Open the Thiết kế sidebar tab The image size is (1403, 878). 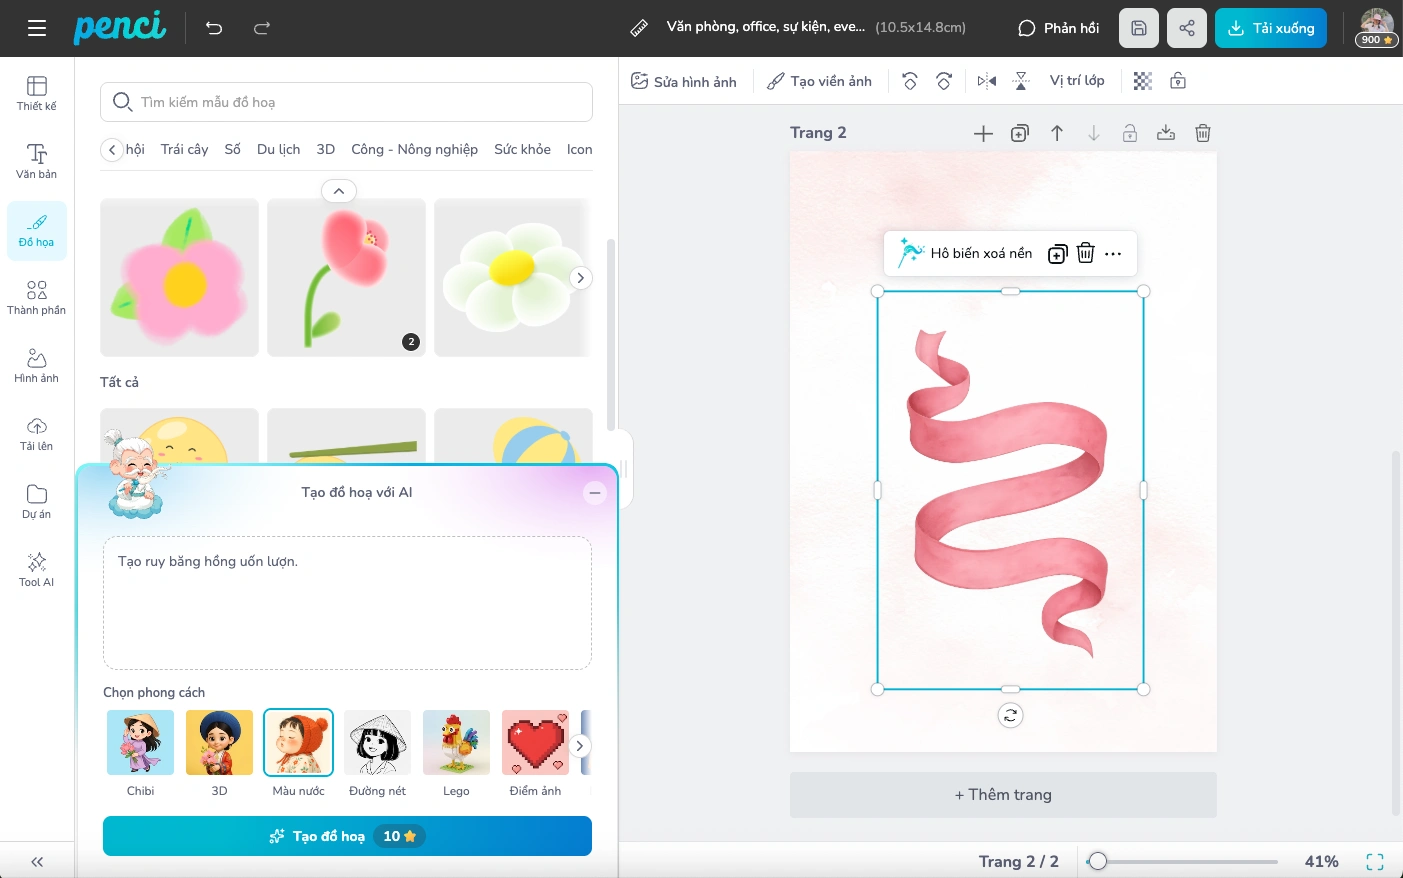[x=37, y=93]
